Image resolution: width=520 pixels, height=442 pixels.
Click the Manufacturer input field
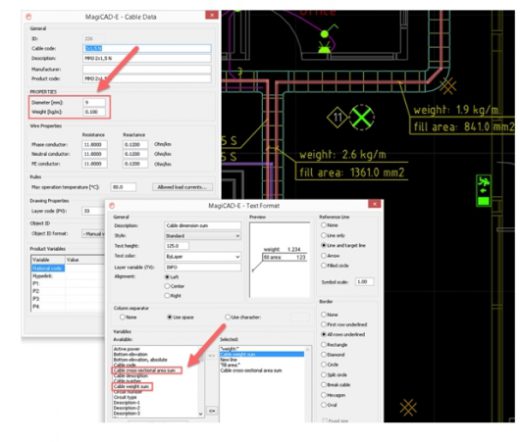point(147,69)
